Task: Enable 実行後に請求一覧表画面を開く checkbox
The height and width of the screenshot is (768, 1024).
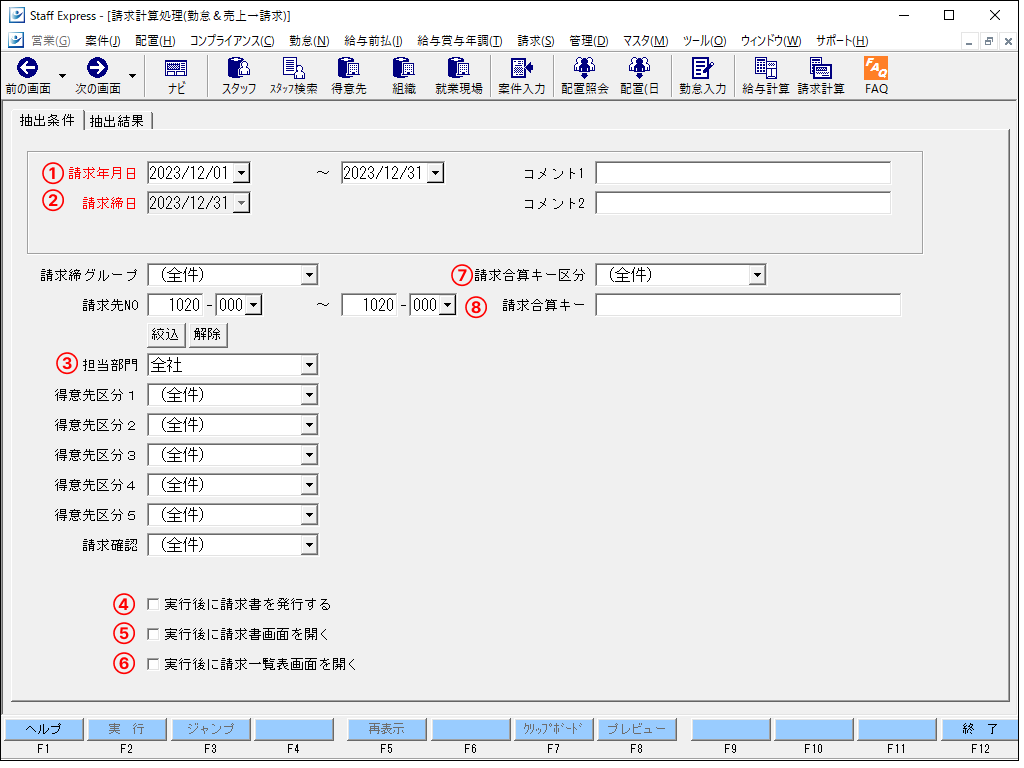Action: (x=153, y=664)
